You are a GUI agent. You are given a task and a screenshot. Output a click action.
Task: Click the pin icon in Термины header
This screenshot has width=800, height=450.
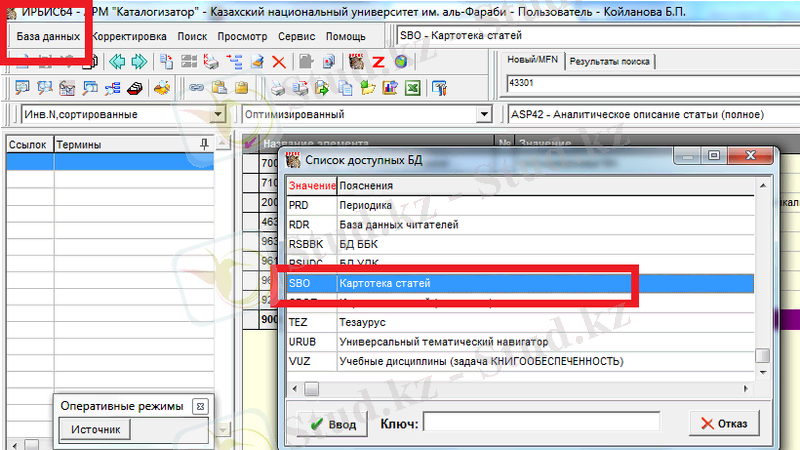[x=204, y=144]
